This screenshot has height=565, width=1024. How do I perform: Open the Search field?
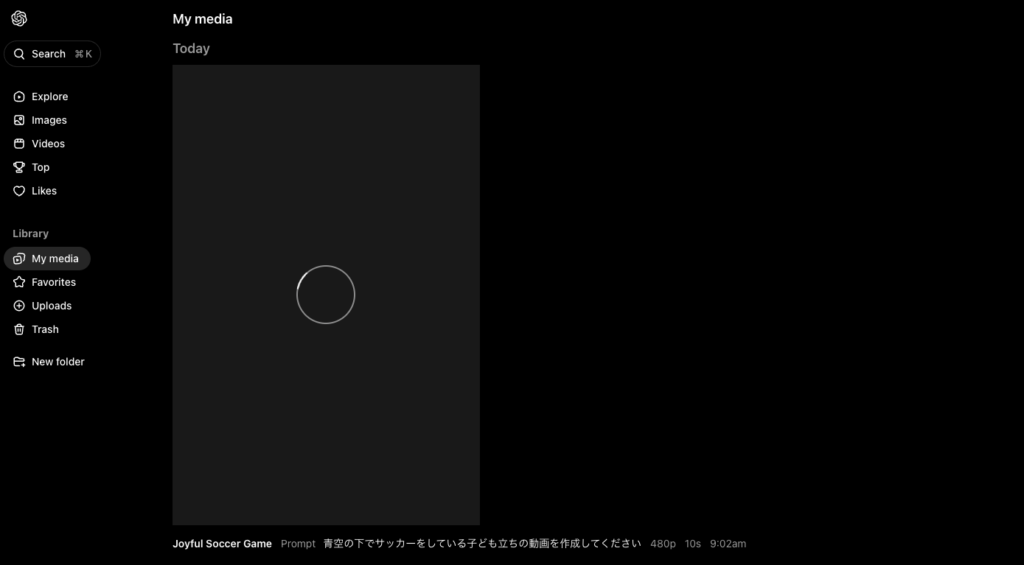(52, 54)
